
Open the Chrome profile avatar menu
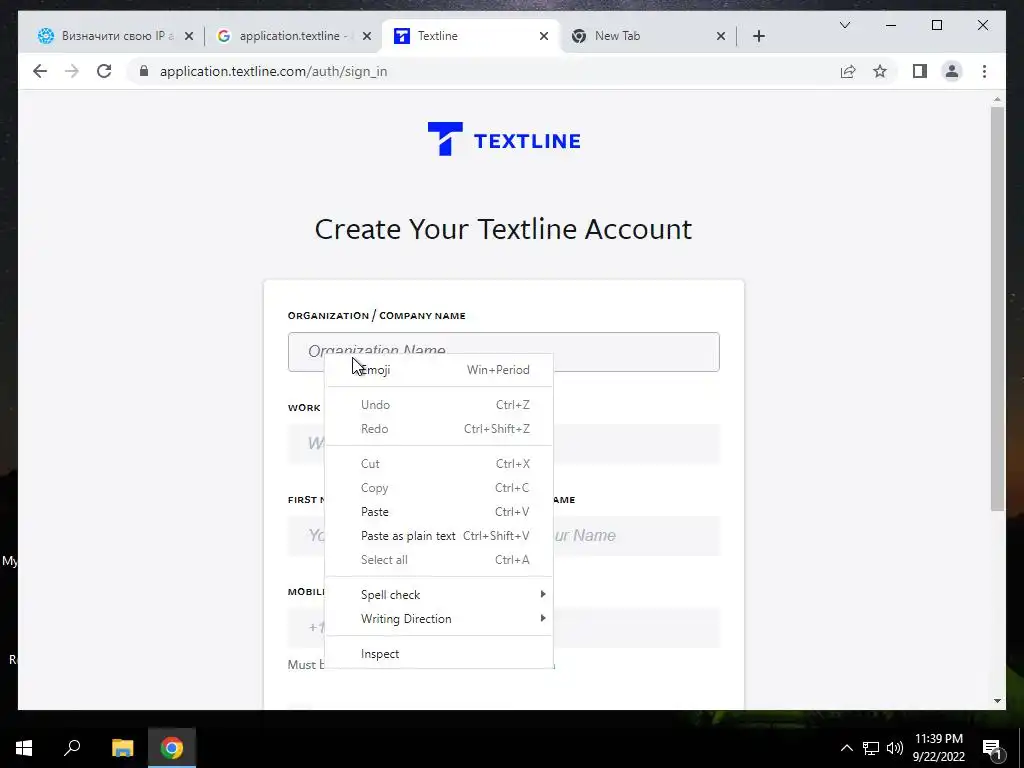(952, 71)
